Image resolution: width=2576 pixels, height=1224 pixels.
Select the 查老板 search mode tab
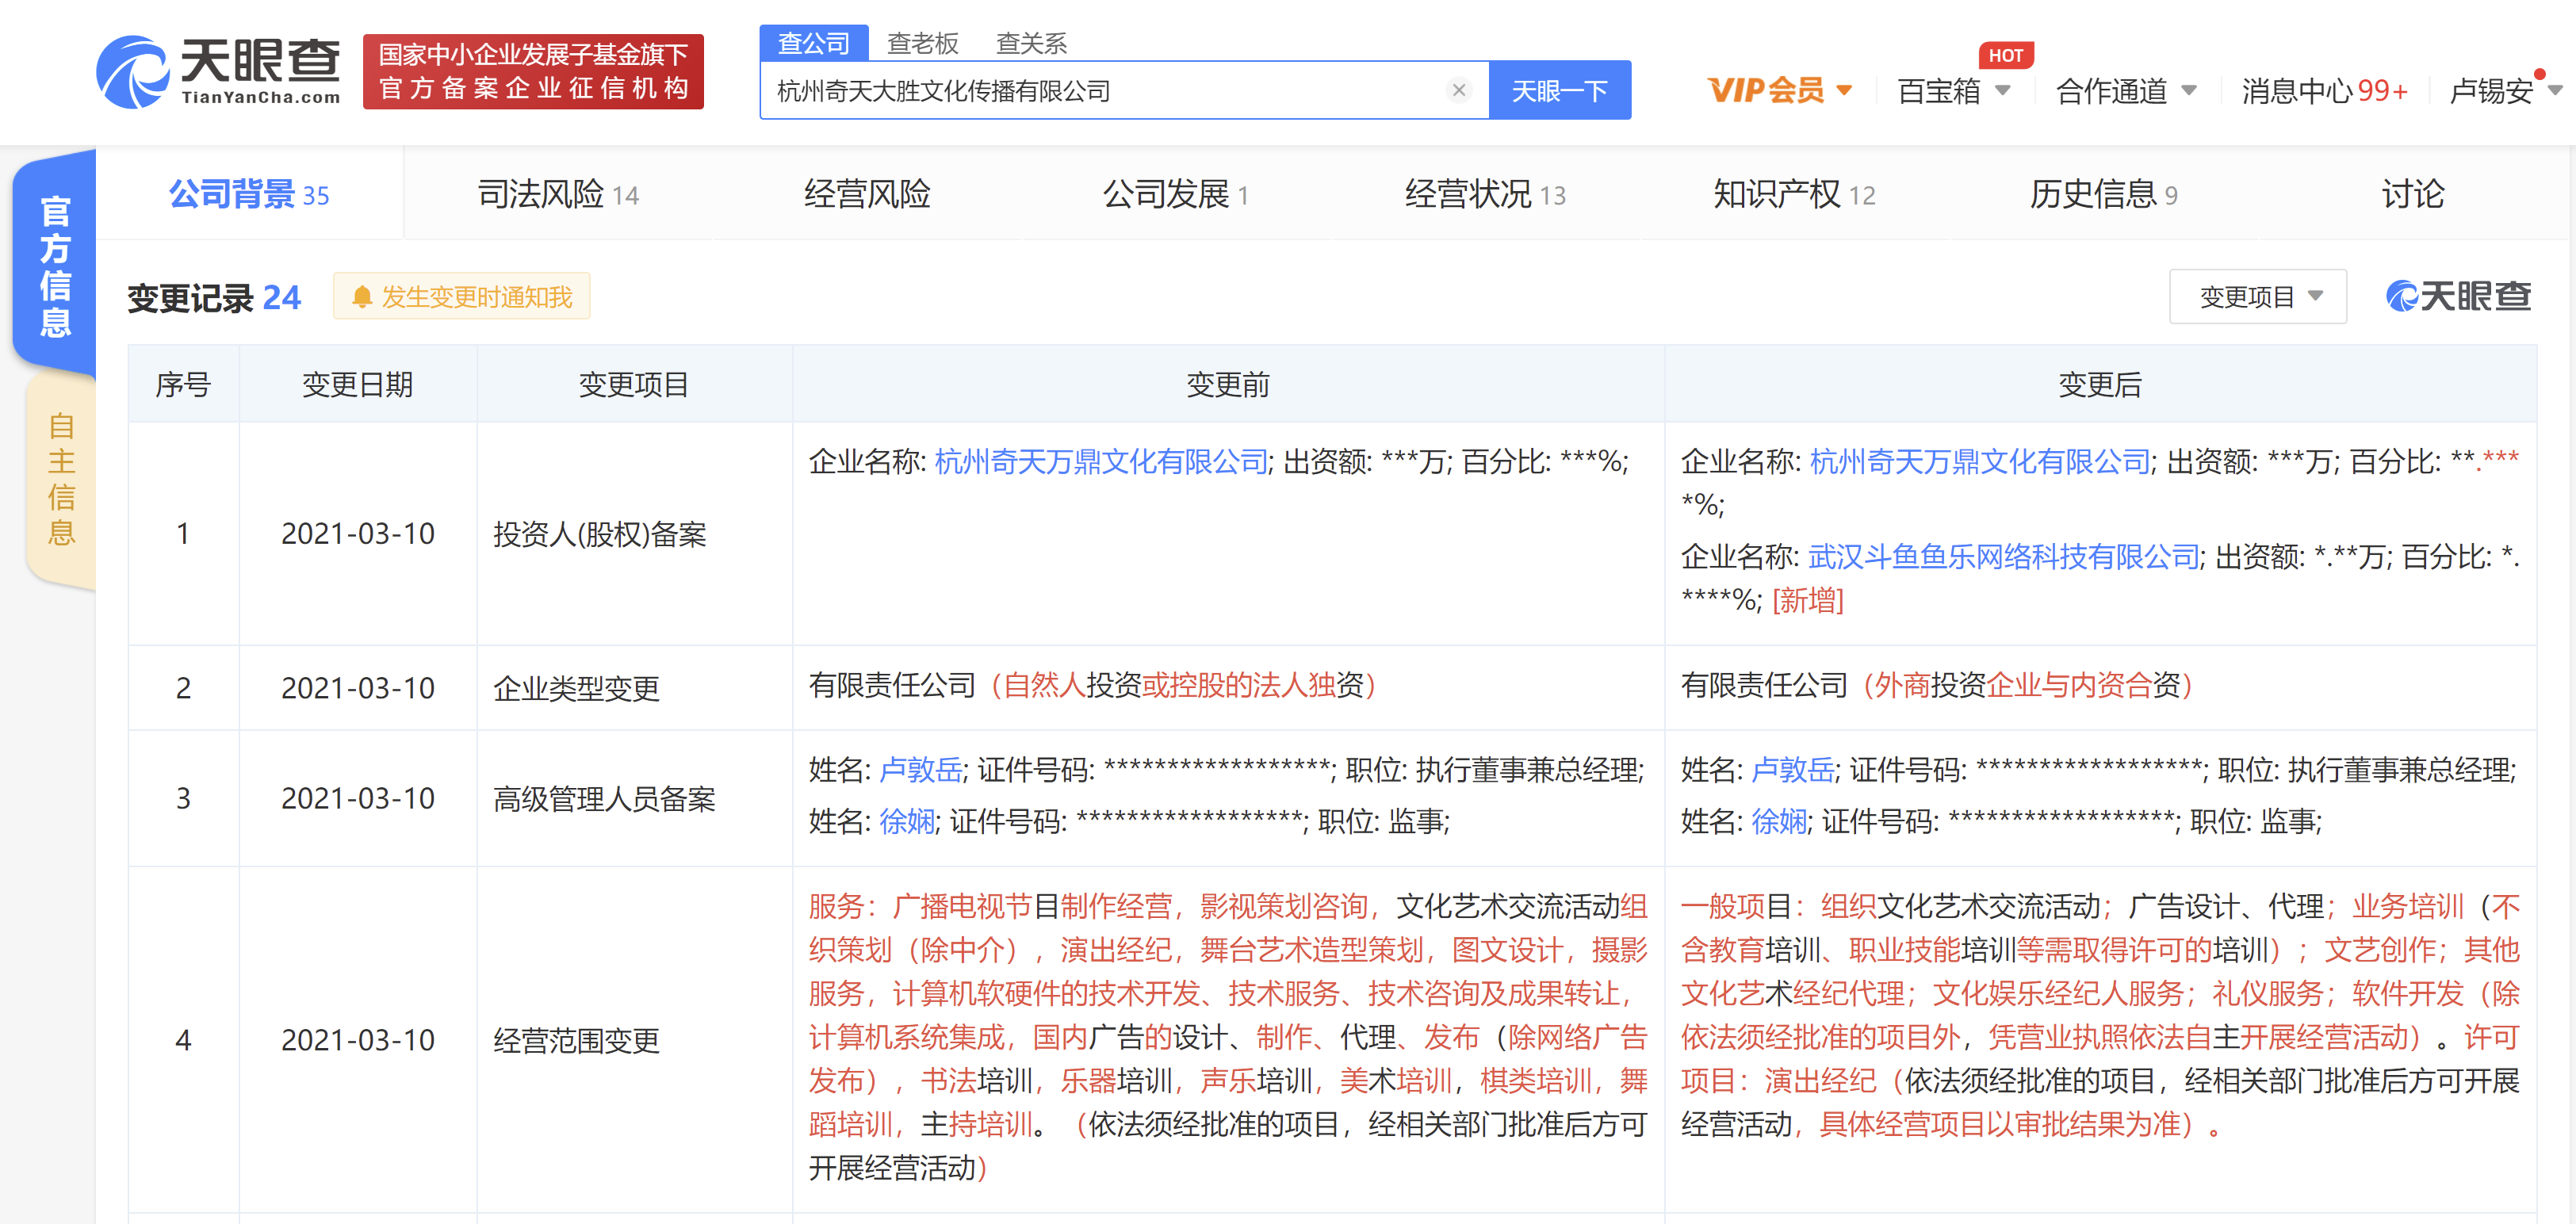[922, 43]
